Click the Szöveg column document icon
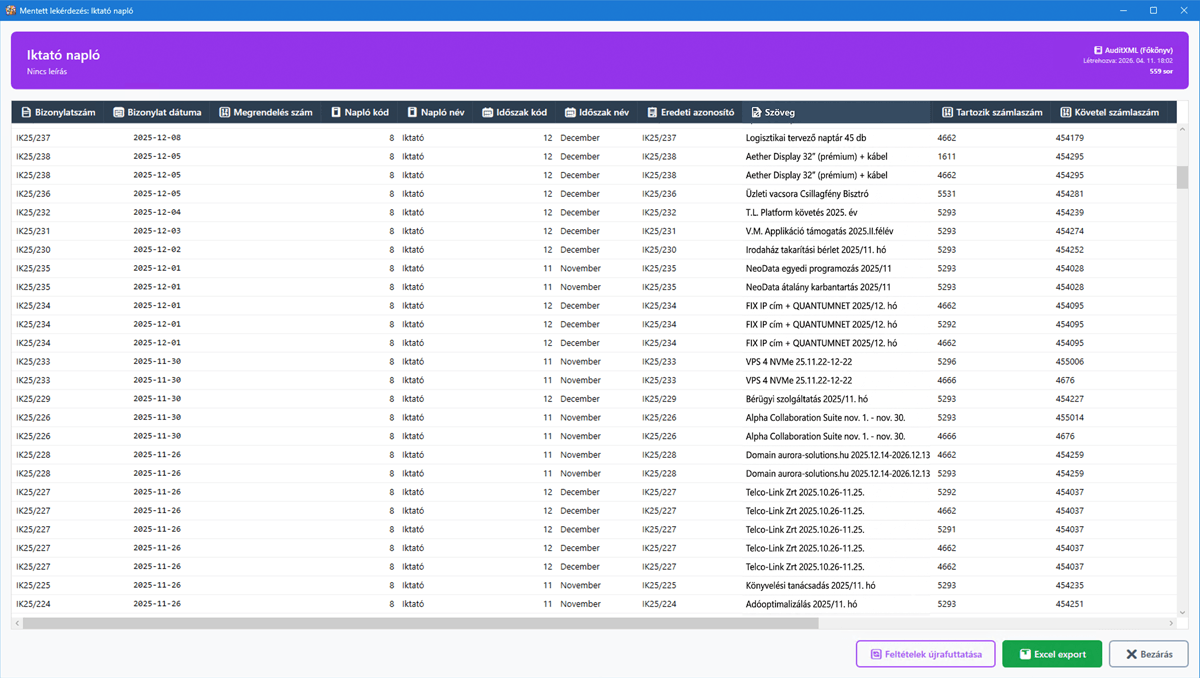Screen dimensions: 1200x678 [x=757, y=113]
